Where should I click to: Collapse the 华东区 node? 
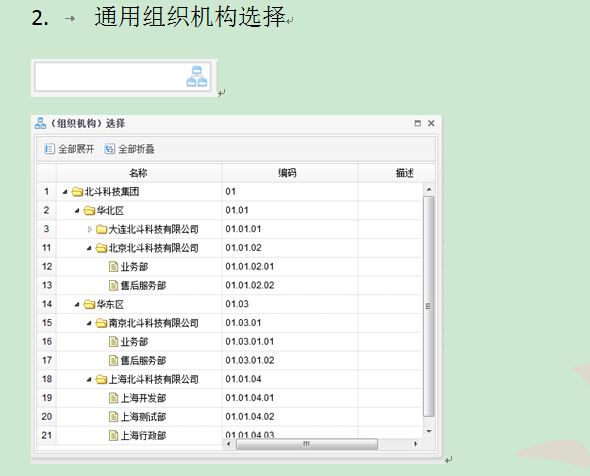tap(77, 304)
